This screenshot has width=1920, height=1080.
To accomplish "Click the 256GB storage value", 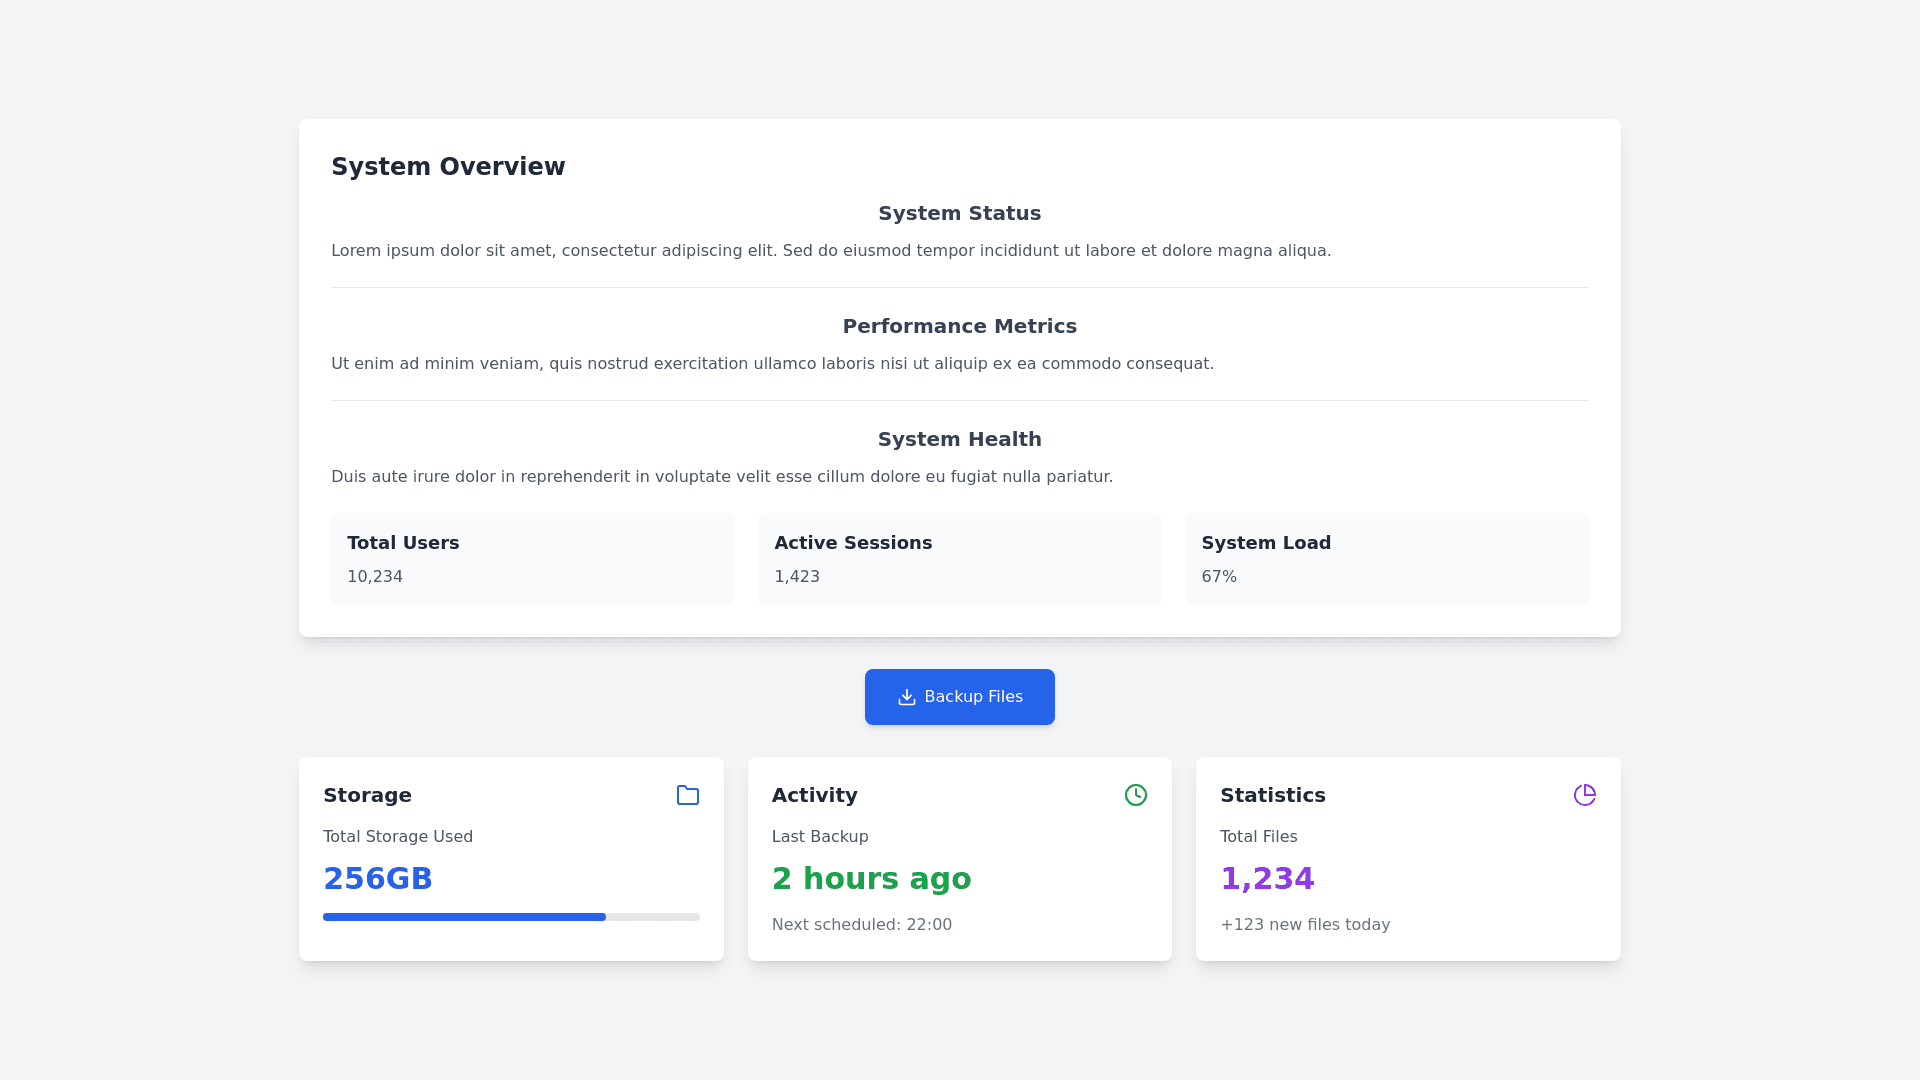I will click(x=378, y=879).
